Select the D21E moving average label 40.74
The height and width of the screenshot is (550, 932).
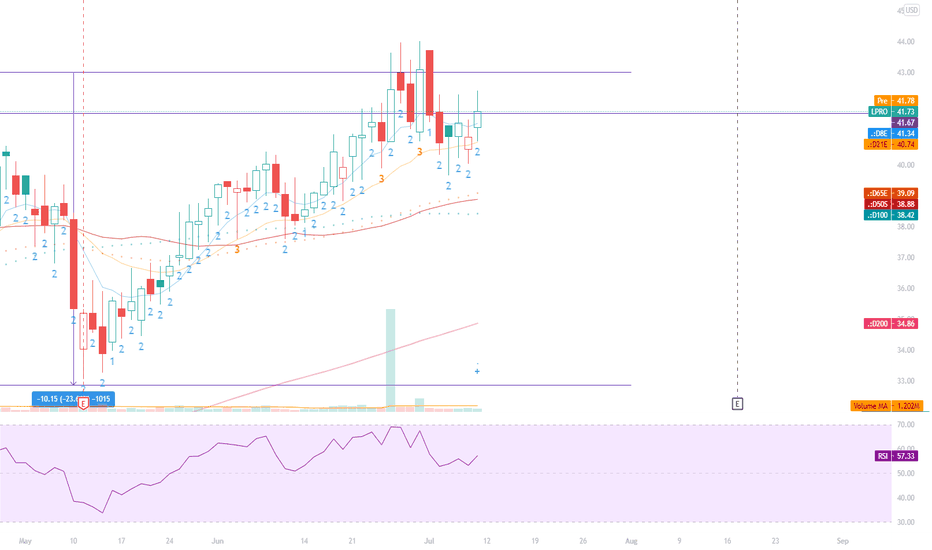tap(891, 144)
